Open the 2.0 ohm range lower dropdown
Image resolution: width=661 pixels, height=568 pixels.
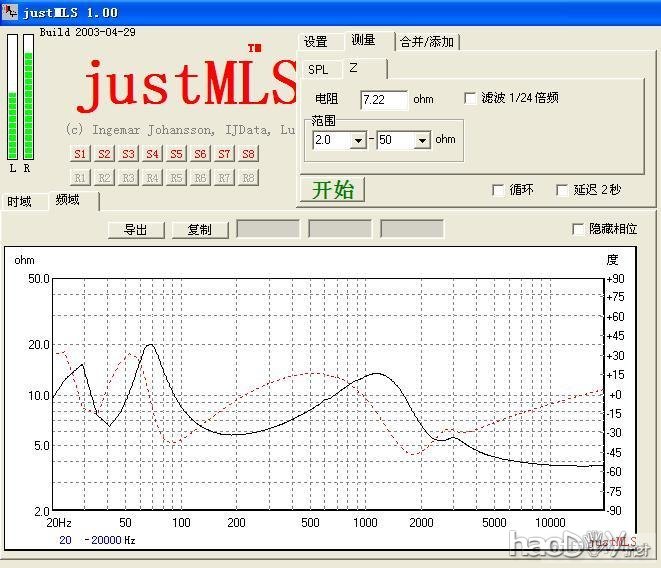point(358,140)
